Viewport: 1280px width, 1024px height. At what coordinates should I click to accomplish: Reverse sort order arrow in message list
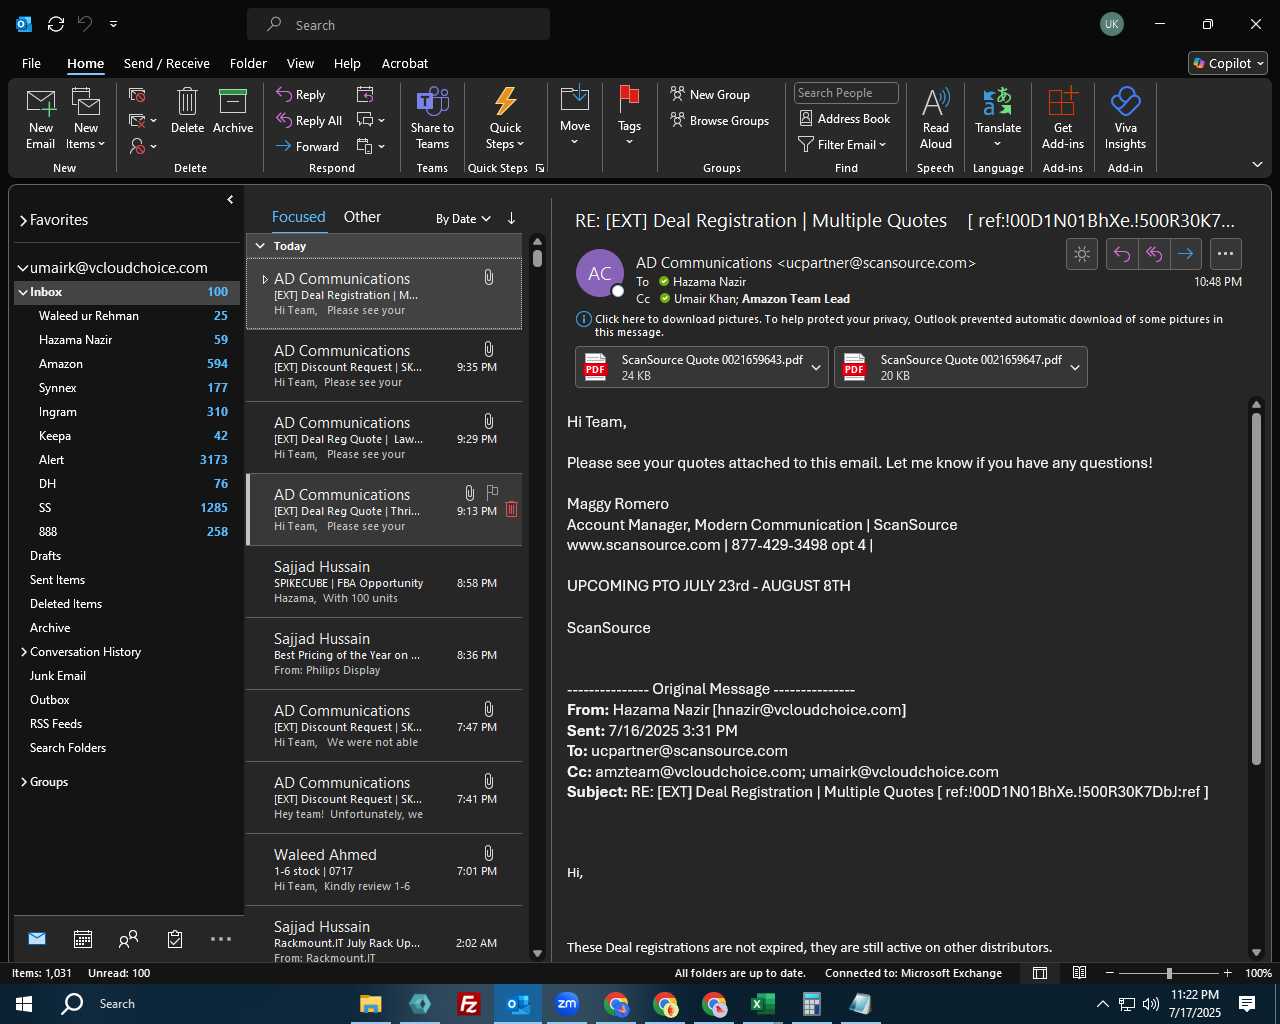(511, 218)
